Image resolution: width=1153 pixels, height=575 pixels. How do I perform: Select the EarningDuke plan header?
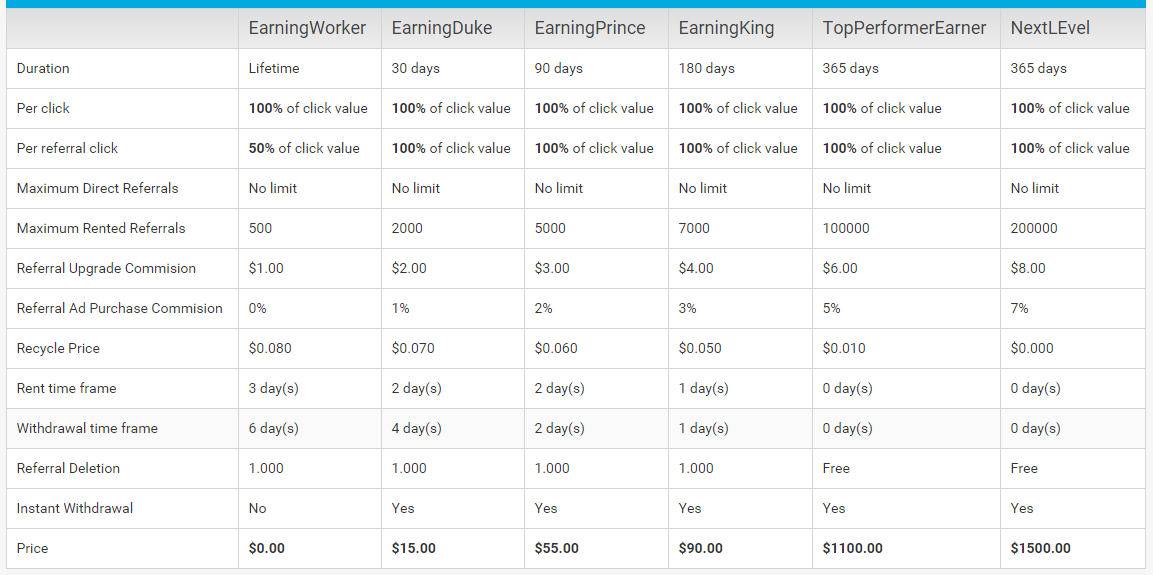pyautogui.click(x=442, y=28)
